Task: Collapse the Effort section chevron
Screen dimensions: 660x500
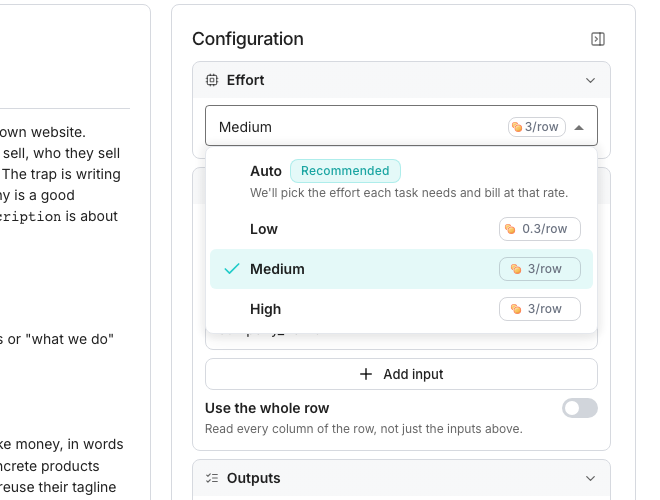Action: click(590, 80)
